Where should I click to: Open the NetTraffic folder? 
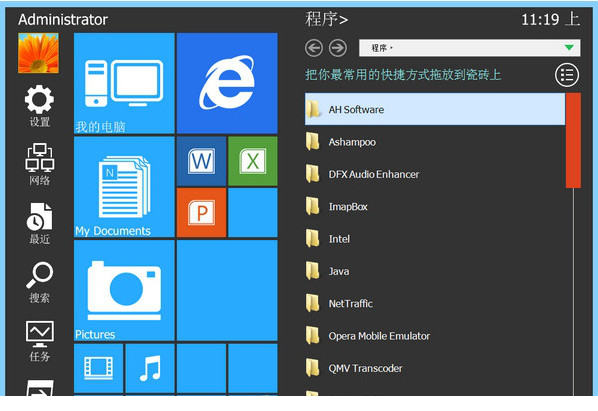coord(435,303)
